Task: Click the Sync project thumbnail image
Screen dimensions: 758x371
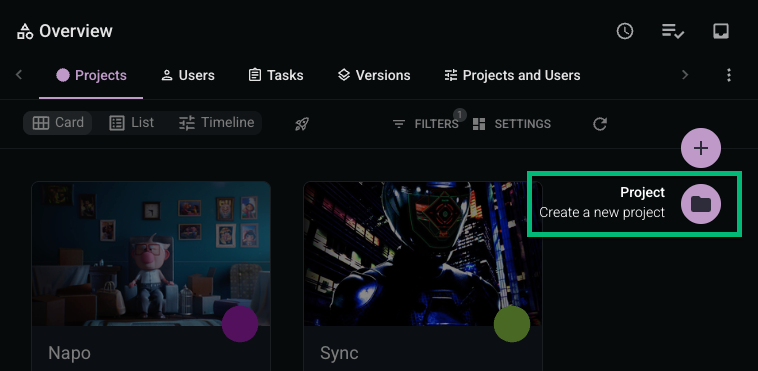Action: pyautogui.click(x=423, y=253)
